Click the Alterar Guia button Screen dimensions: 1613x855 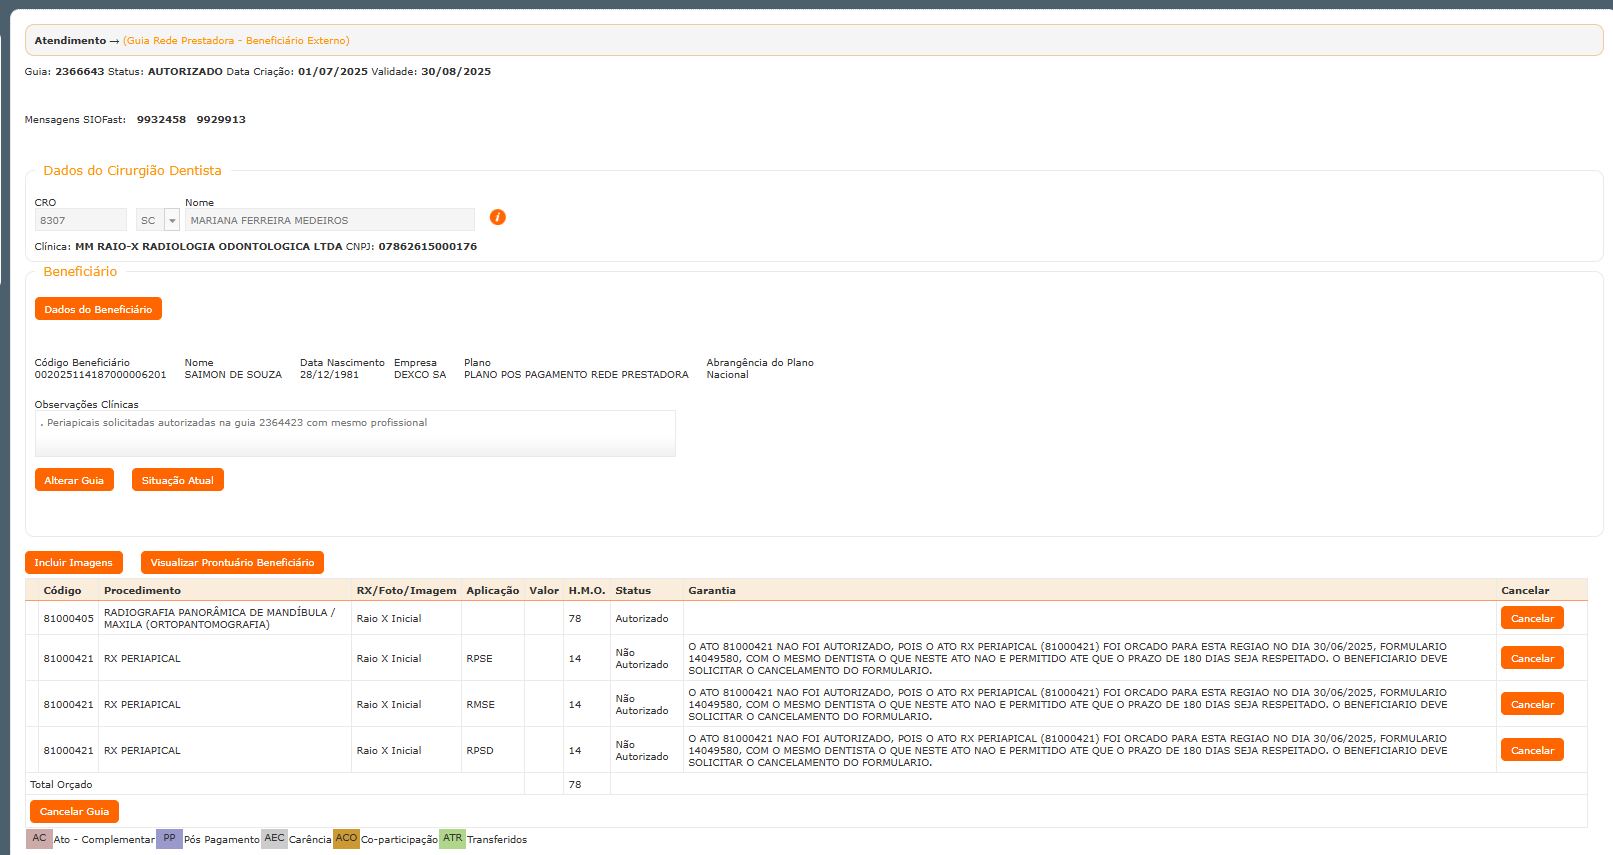click(74, 480)
